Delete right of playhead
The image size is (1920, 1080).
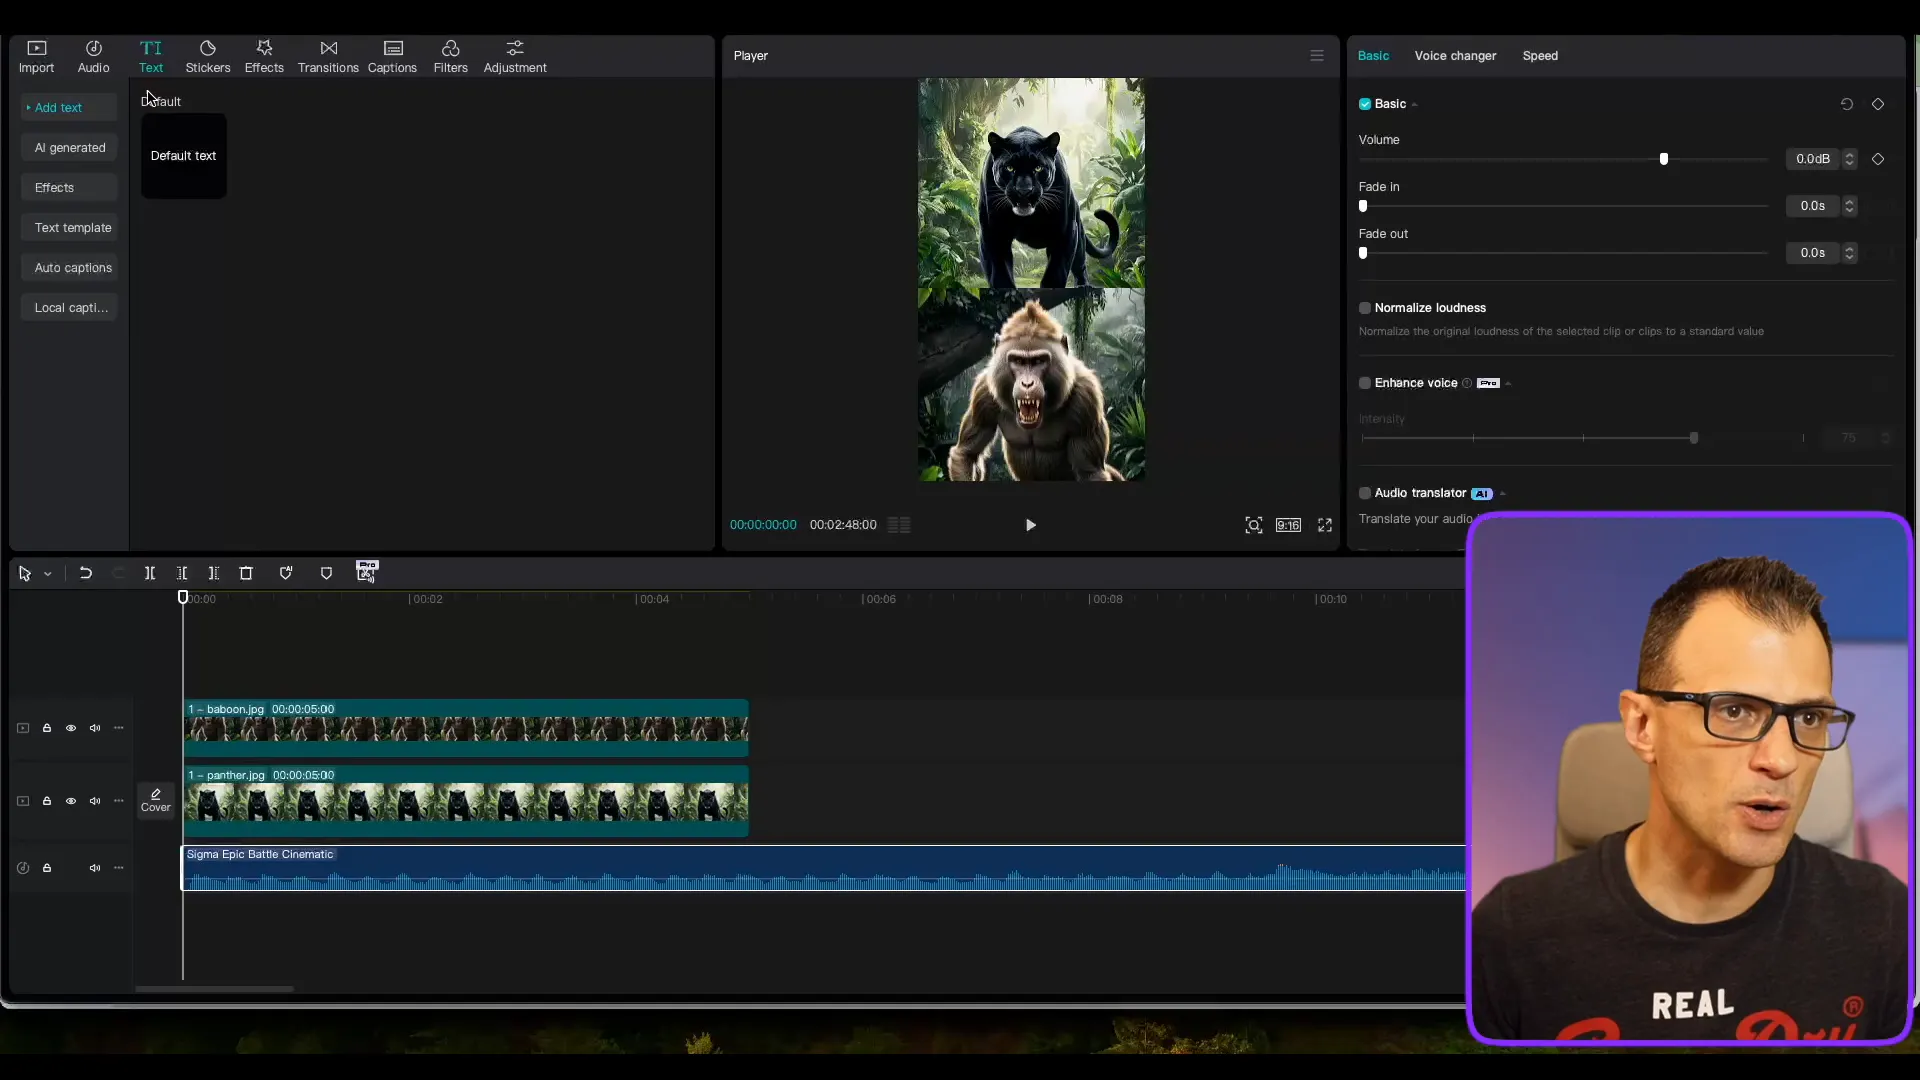(x=214, y=573)
